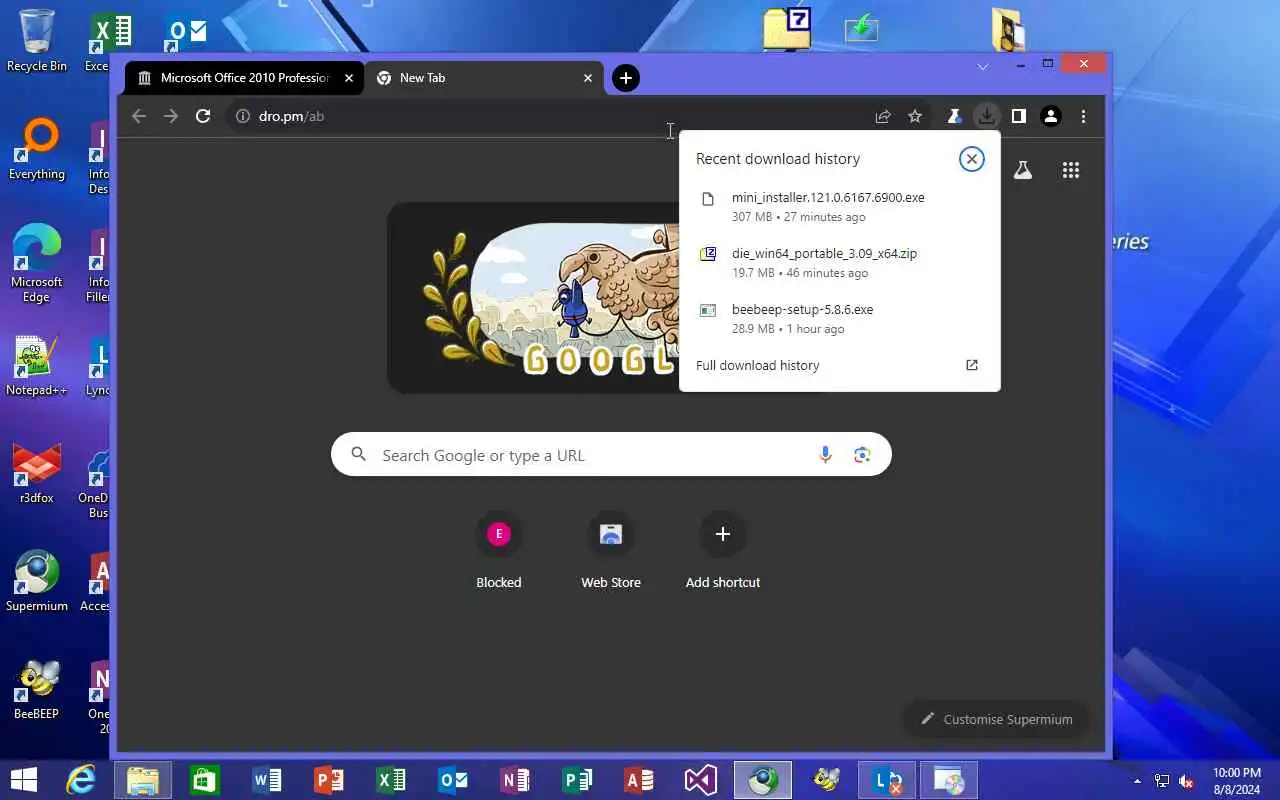
Task: Open beebeep-setup-5.8.6.exe download
Action: click(x=839, y=318)
